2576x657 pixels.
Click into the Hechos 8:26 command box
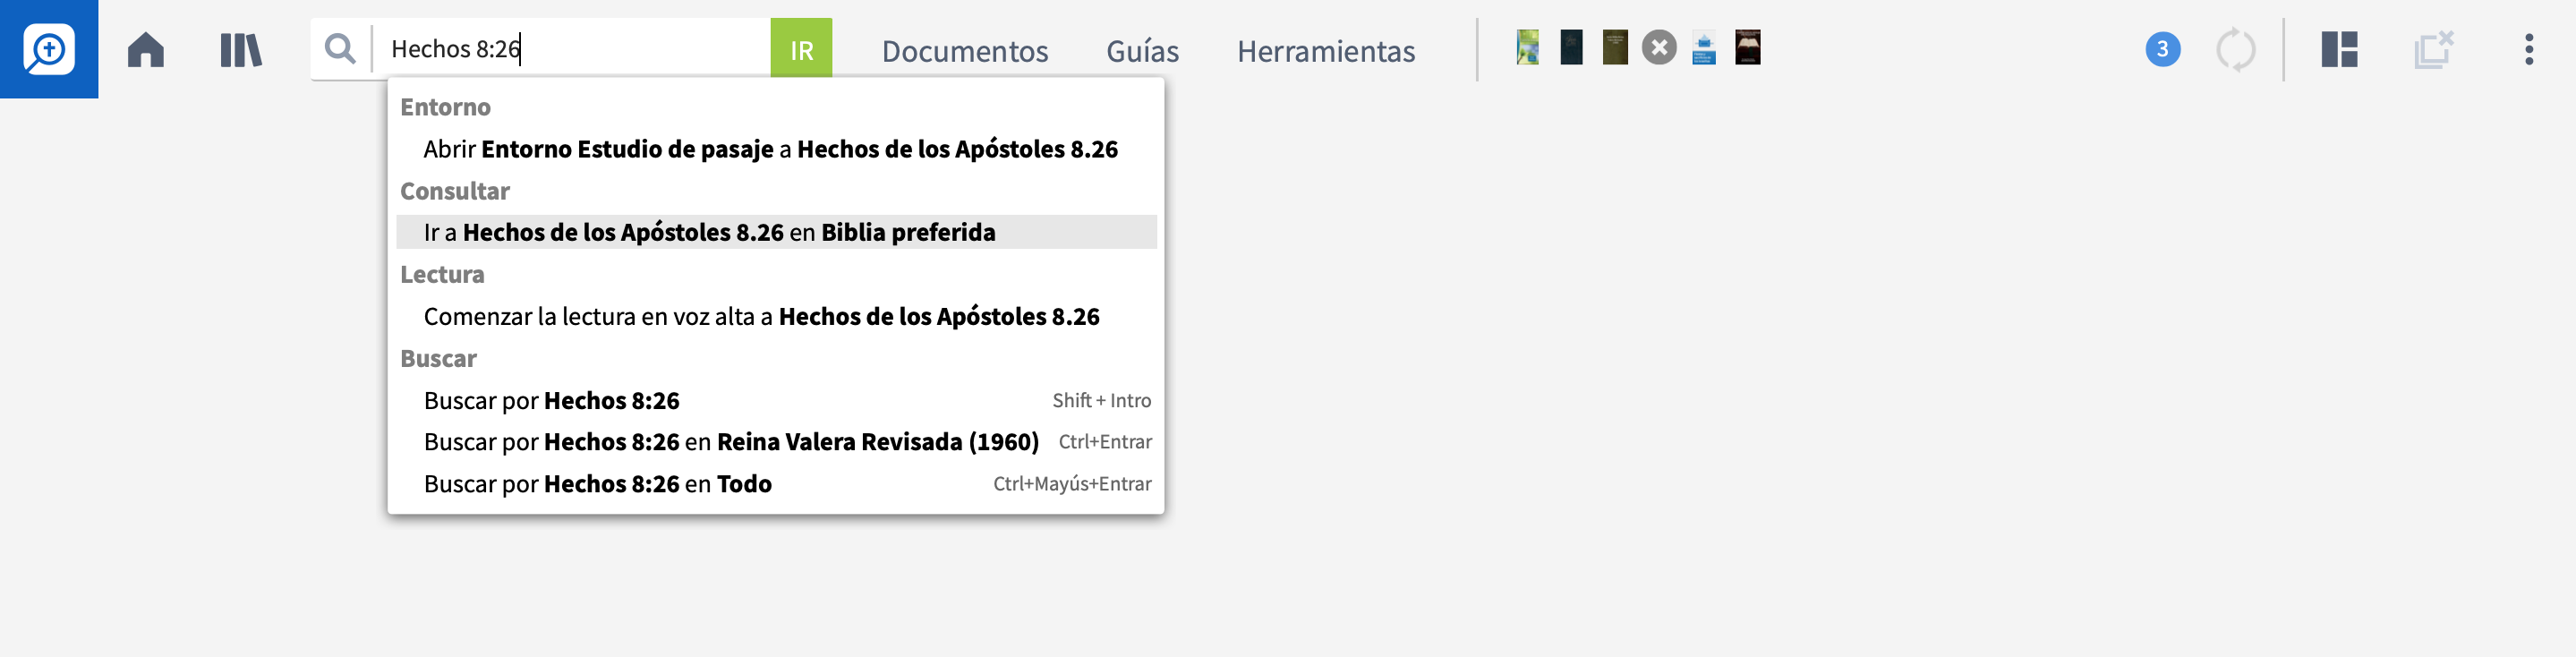pyautogui.click(x=572, y=48)
